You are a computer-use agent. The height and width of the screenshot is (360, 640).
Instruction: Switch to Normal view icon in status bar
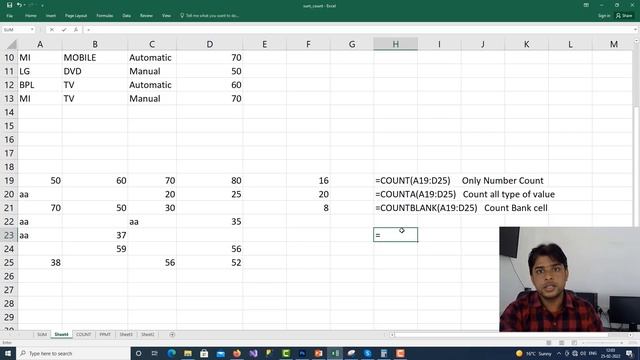click(x=549, y=342)
